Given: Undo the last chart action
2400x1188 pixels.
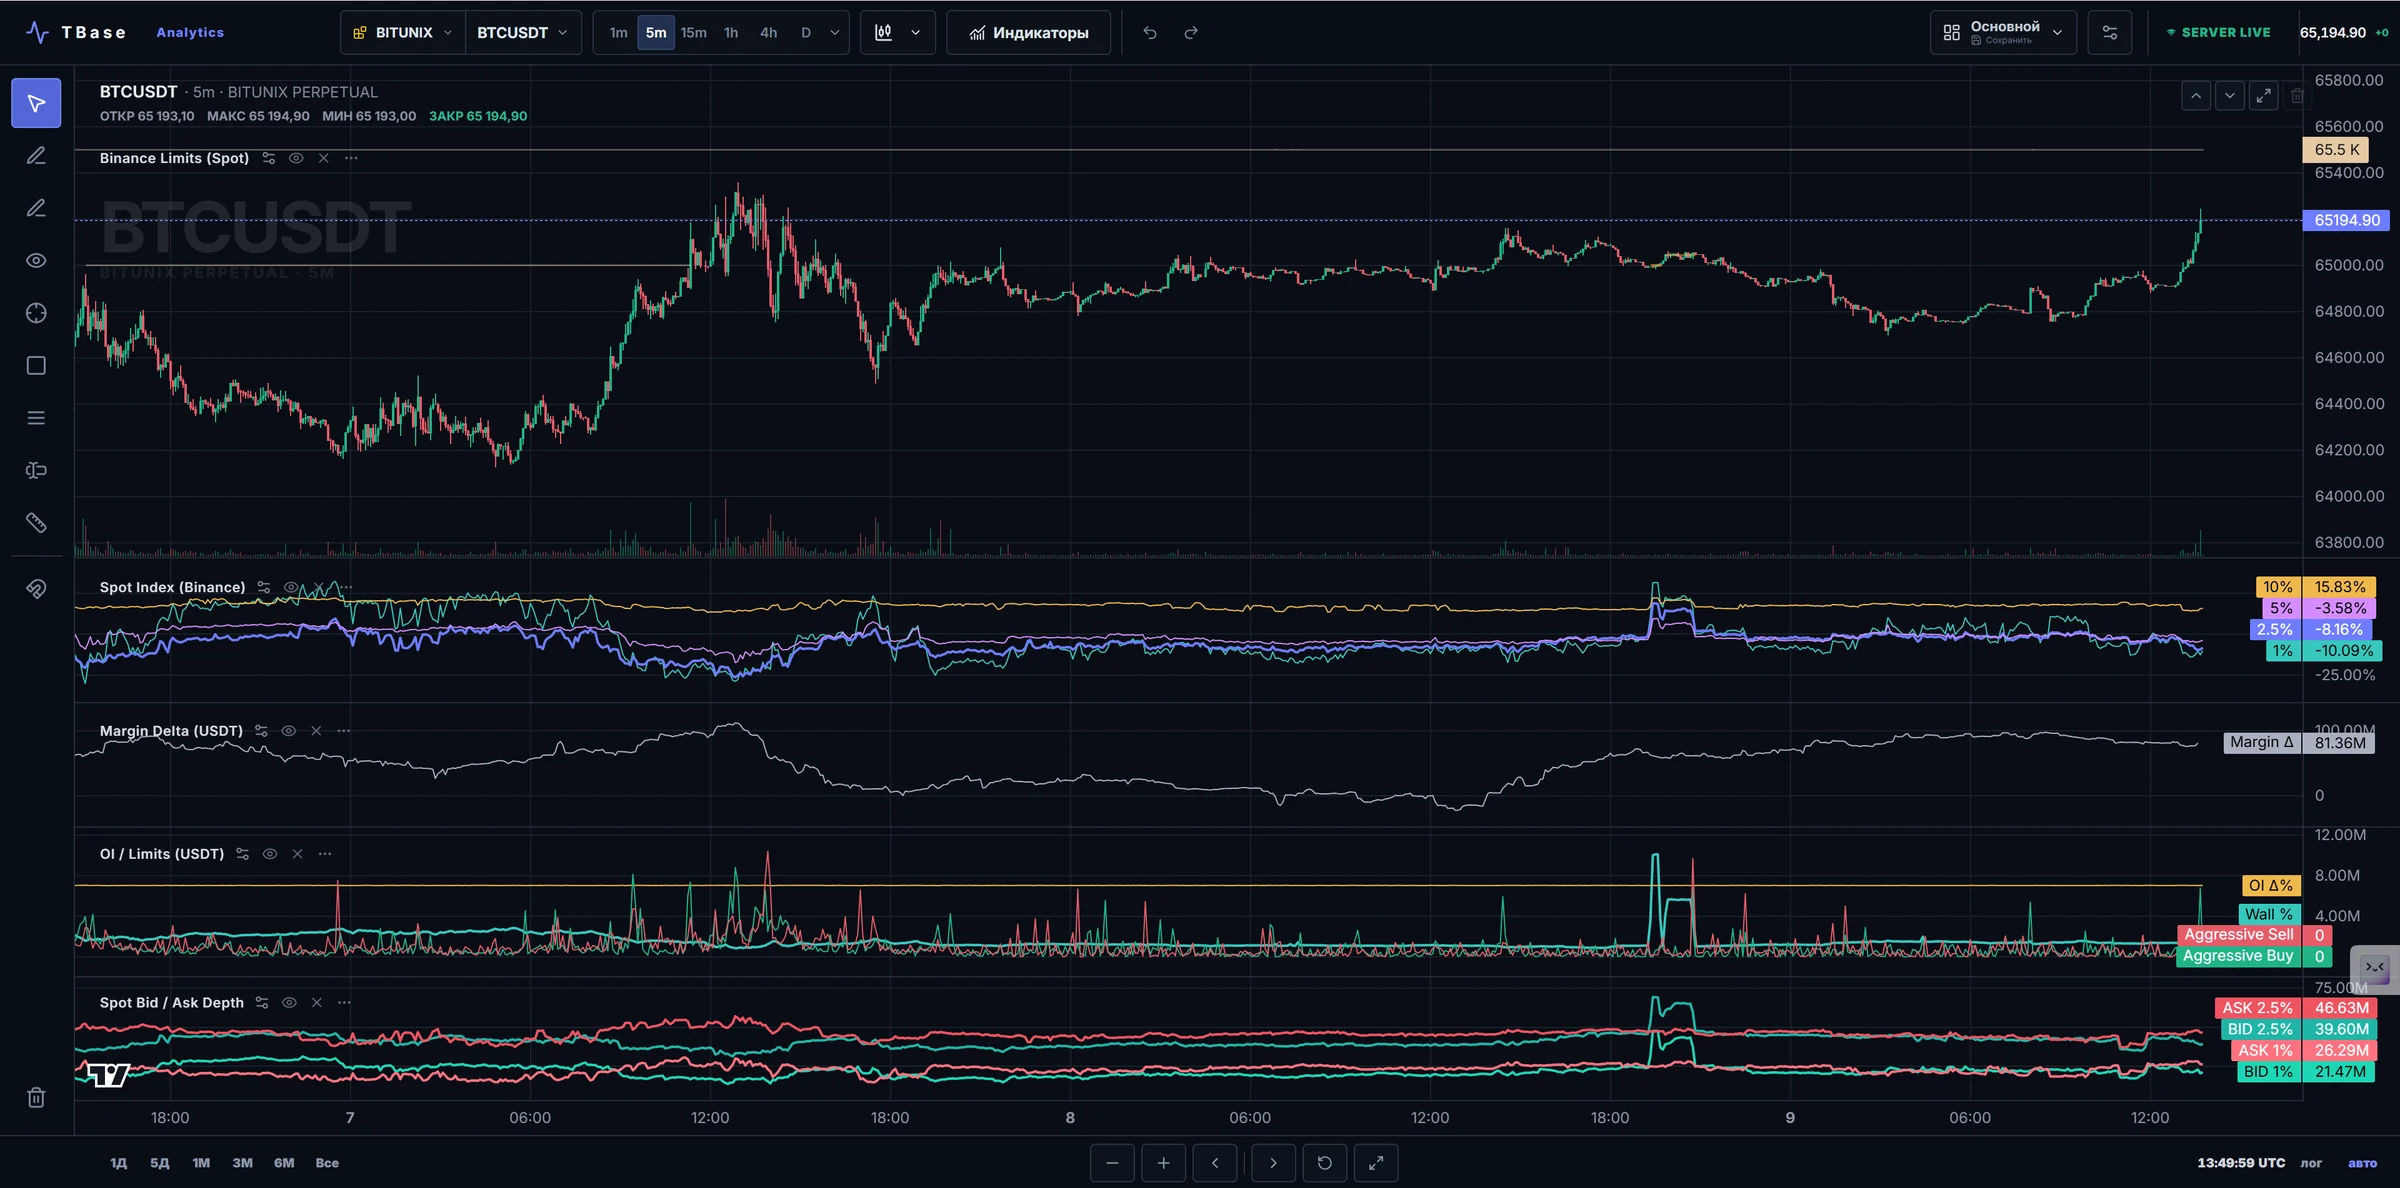Looking at the screenshot, I should pos(1150,33).
